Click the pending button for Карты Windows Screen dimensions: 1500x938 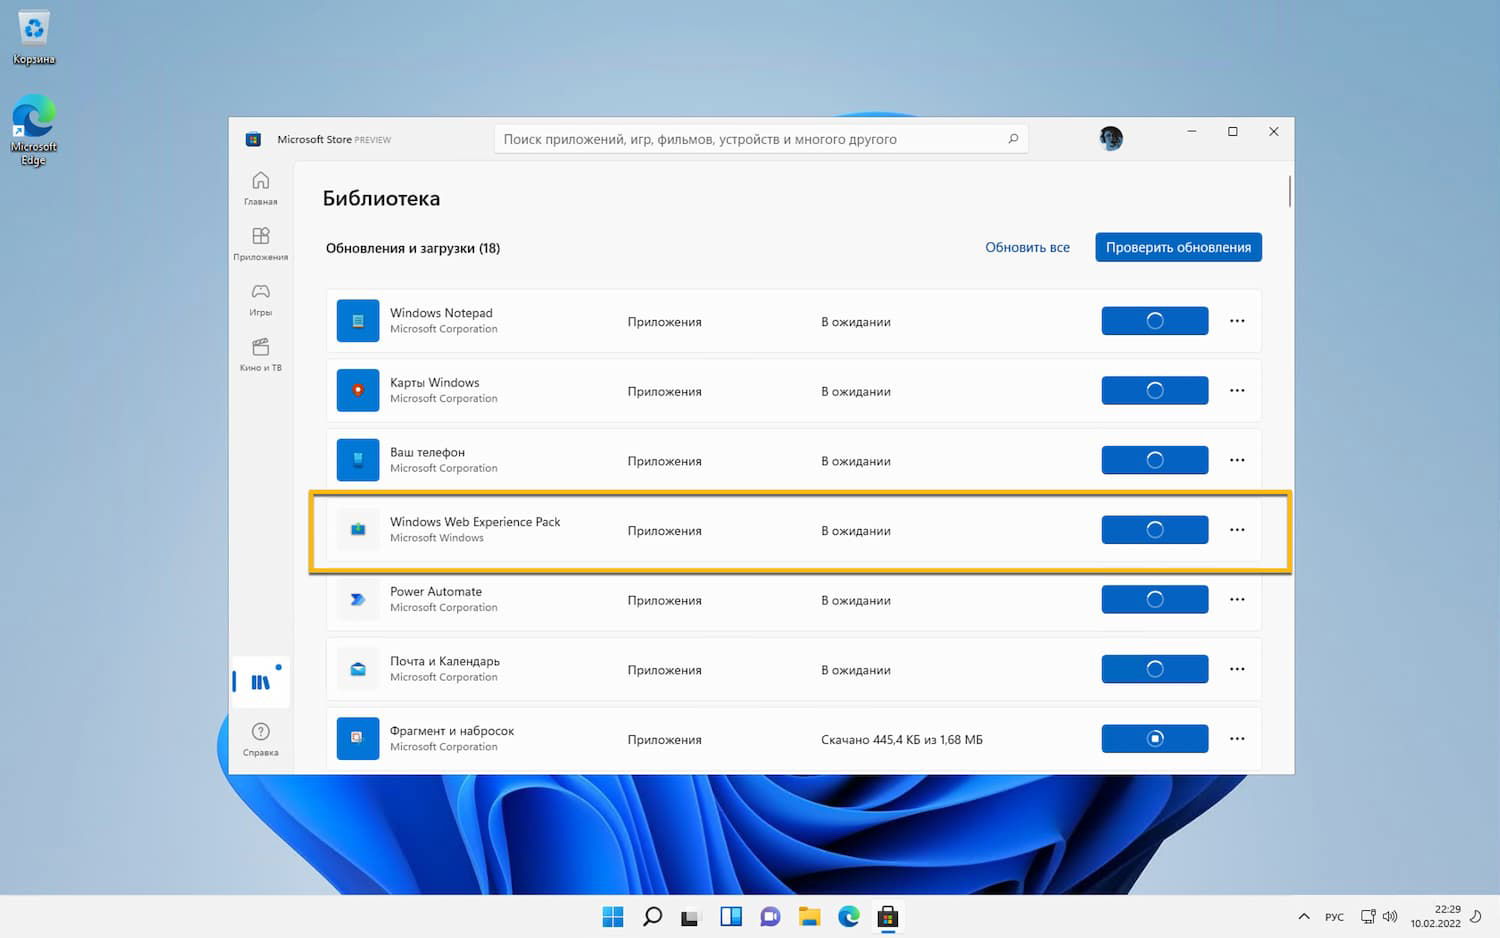[1155, 390]
